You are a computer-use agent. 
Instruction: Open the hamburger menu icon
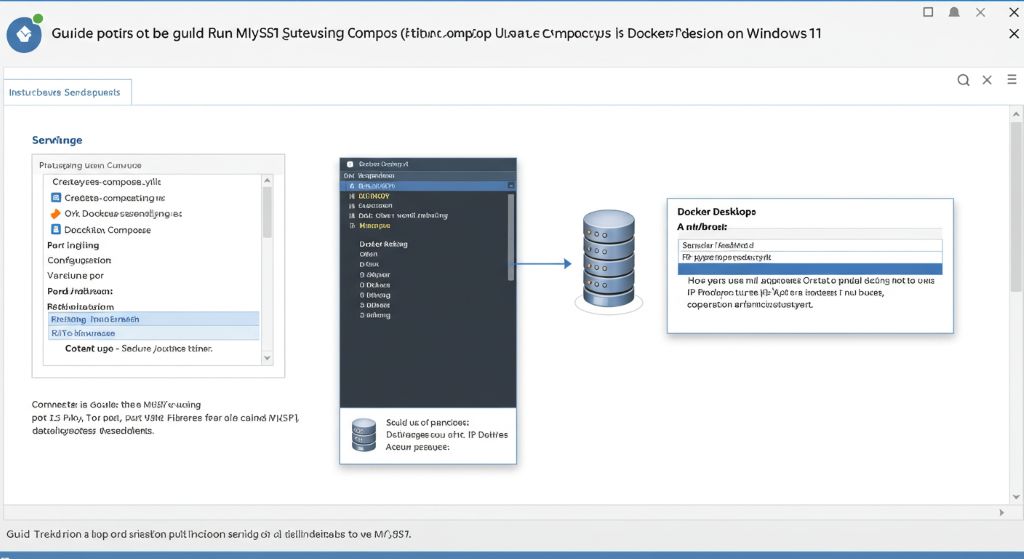click(1012, 79)
